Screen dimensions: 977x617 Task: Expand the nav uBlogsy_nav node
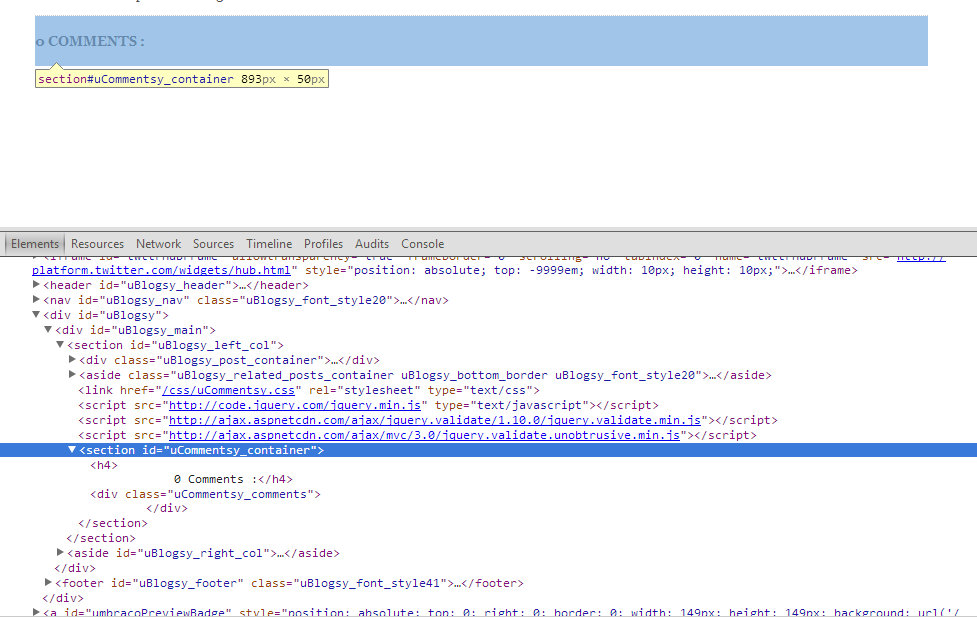(36, 299)
